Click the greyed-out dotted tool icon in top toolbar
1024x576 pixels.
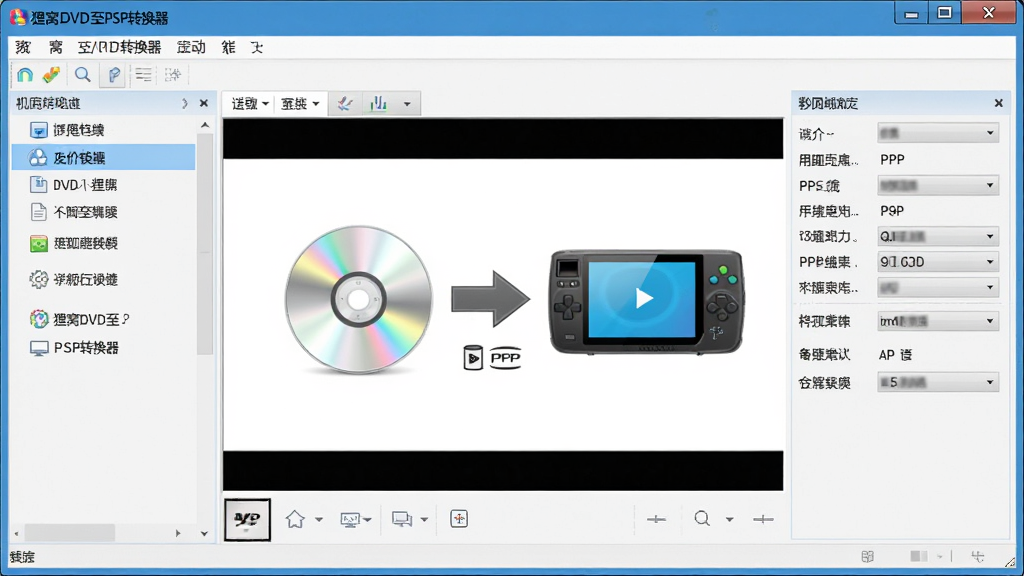(x=172, y=75)
